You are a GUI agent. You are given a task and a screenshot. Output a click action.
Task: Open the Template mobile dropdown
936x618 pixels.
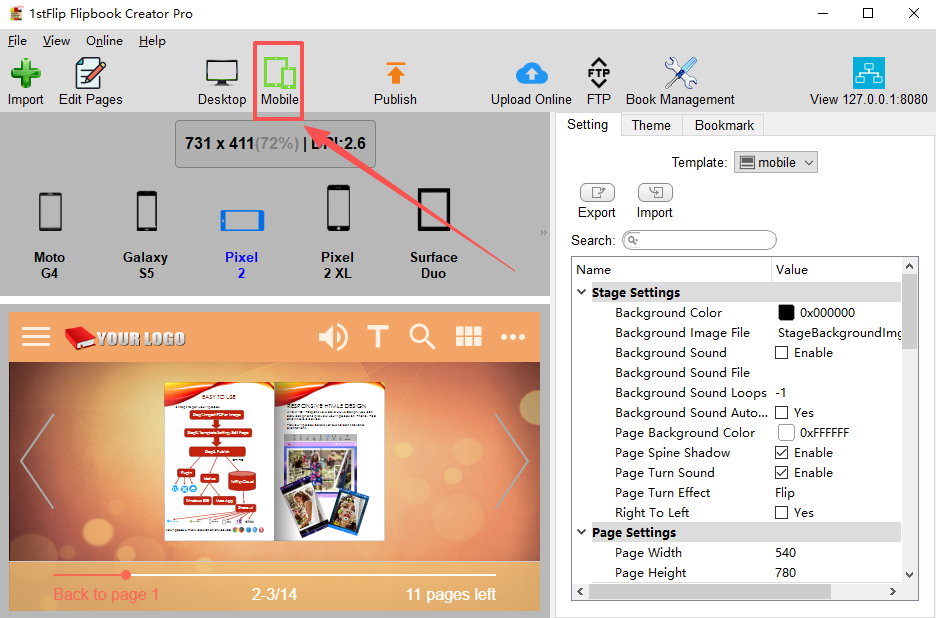coord(775,162)
